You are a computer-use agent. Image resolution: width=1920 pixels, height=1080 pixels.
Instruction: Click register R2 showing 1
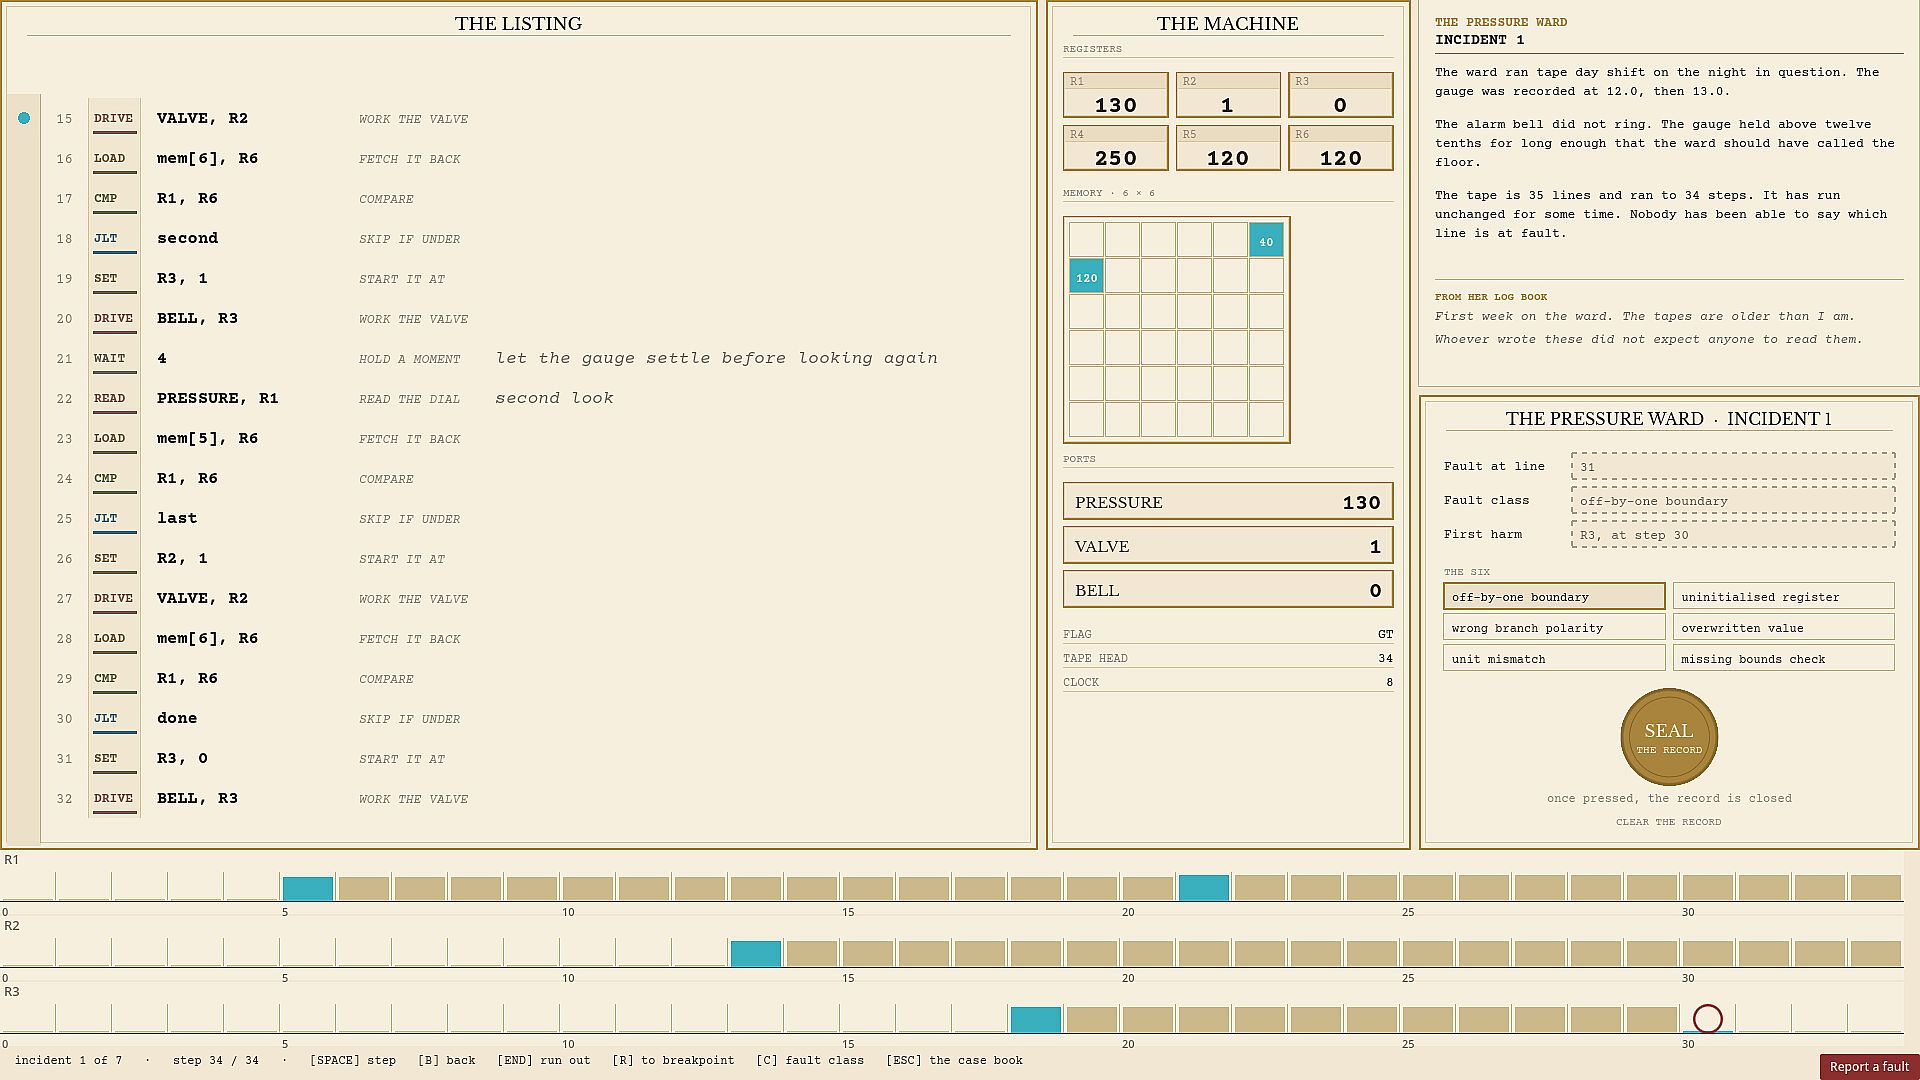[x=1227, y=95]
